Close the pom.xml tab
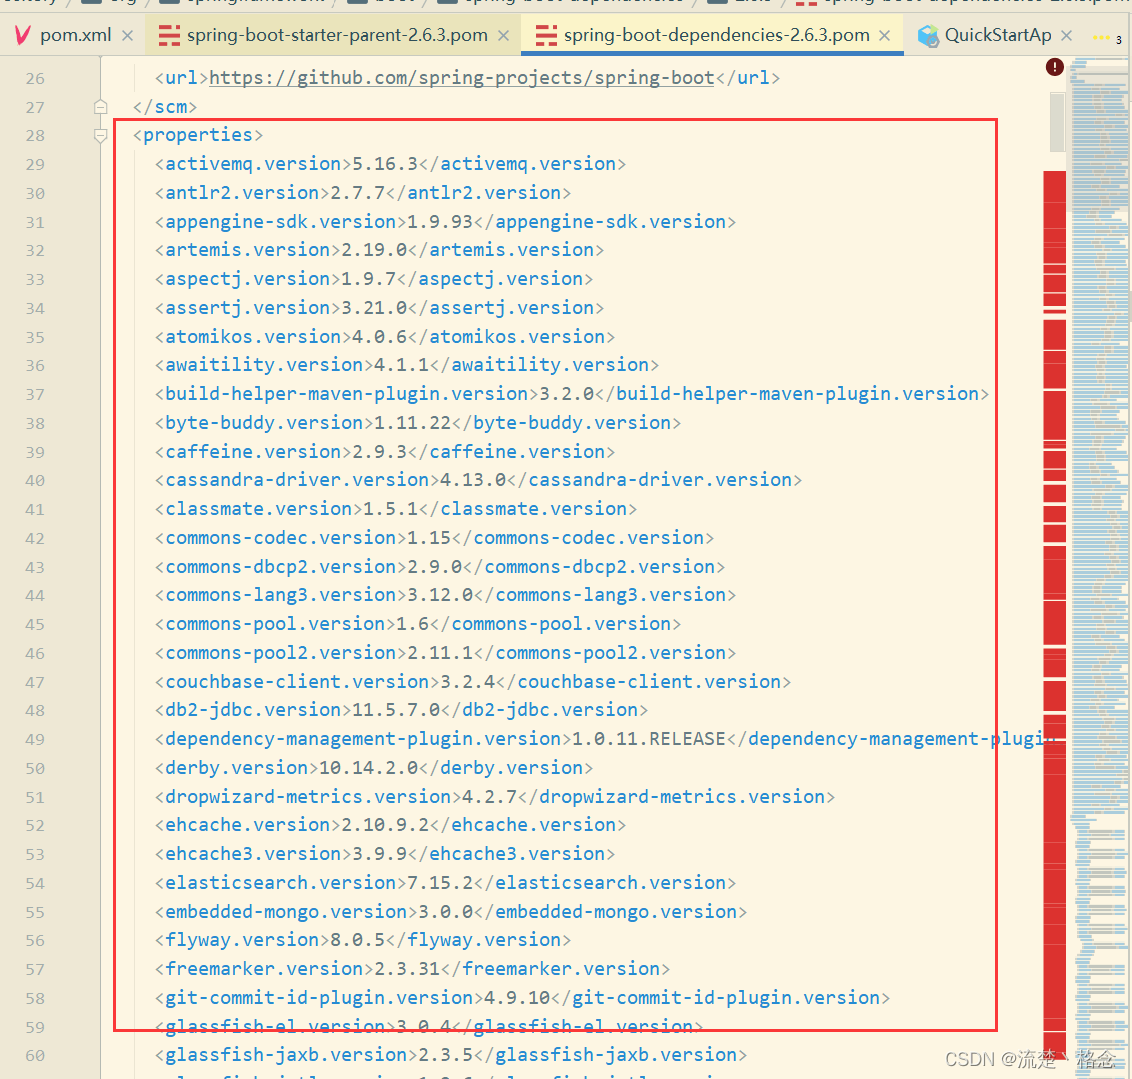 pos(128,35)
